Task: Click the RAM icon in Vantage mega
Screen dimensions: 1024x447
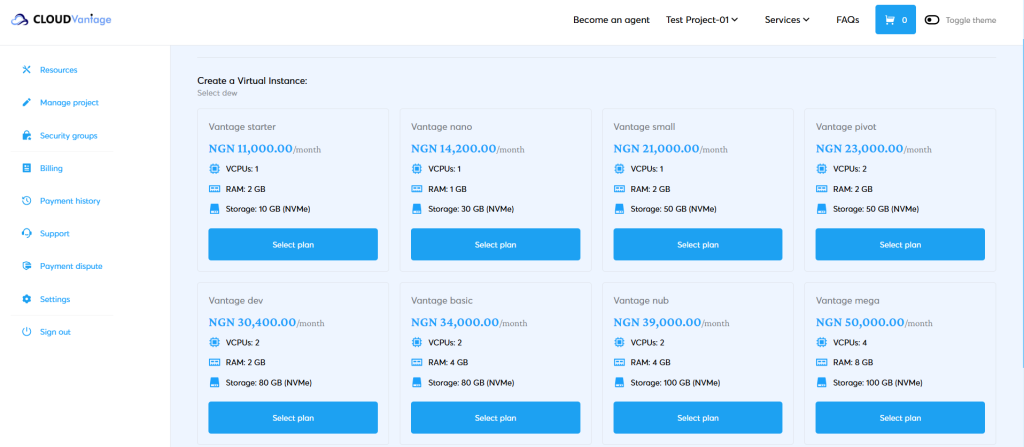Action: [822, 362]
